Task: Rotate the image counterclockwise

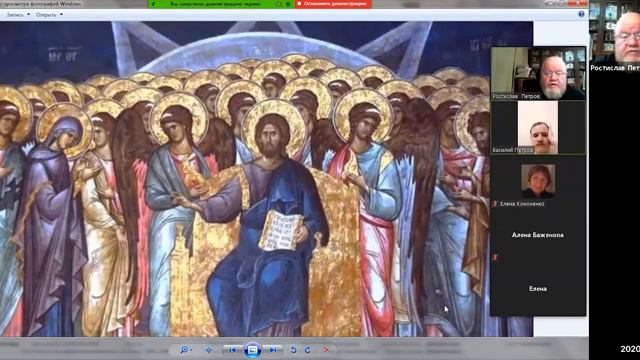Action: (x=293, y=350)
